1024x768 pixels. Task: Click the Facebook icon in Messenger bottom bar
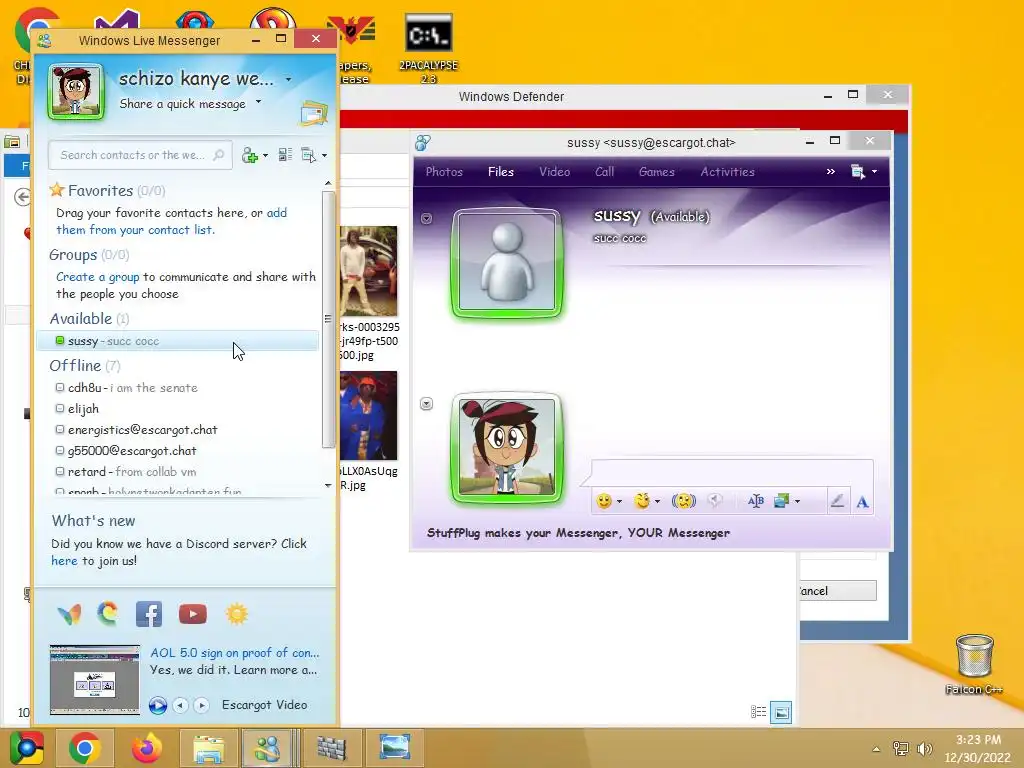149,614
